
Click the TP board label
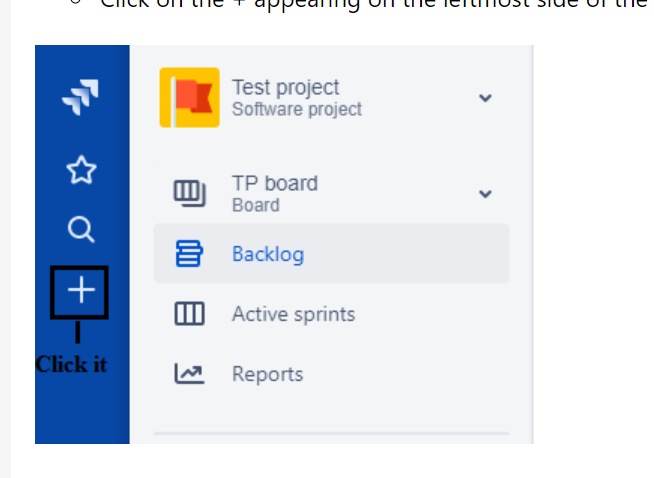click(x=274, y=183)
